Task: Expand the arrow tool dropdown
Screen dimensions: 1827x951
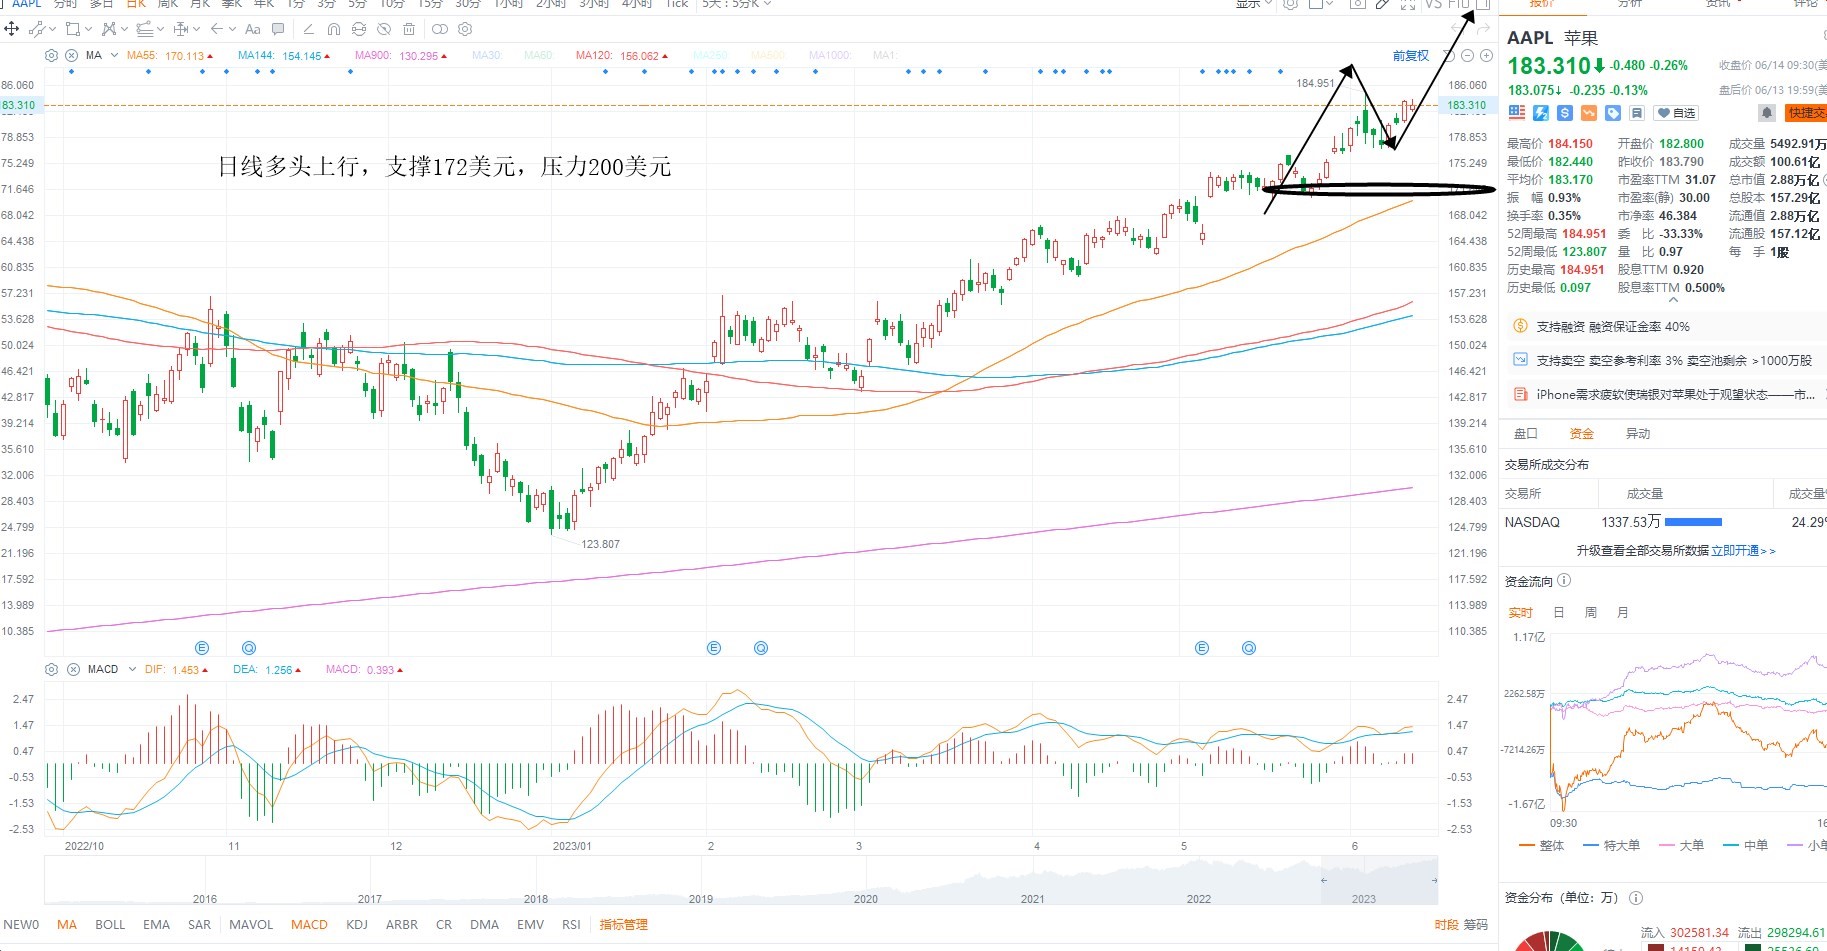Action: click(x=231, y=29)
